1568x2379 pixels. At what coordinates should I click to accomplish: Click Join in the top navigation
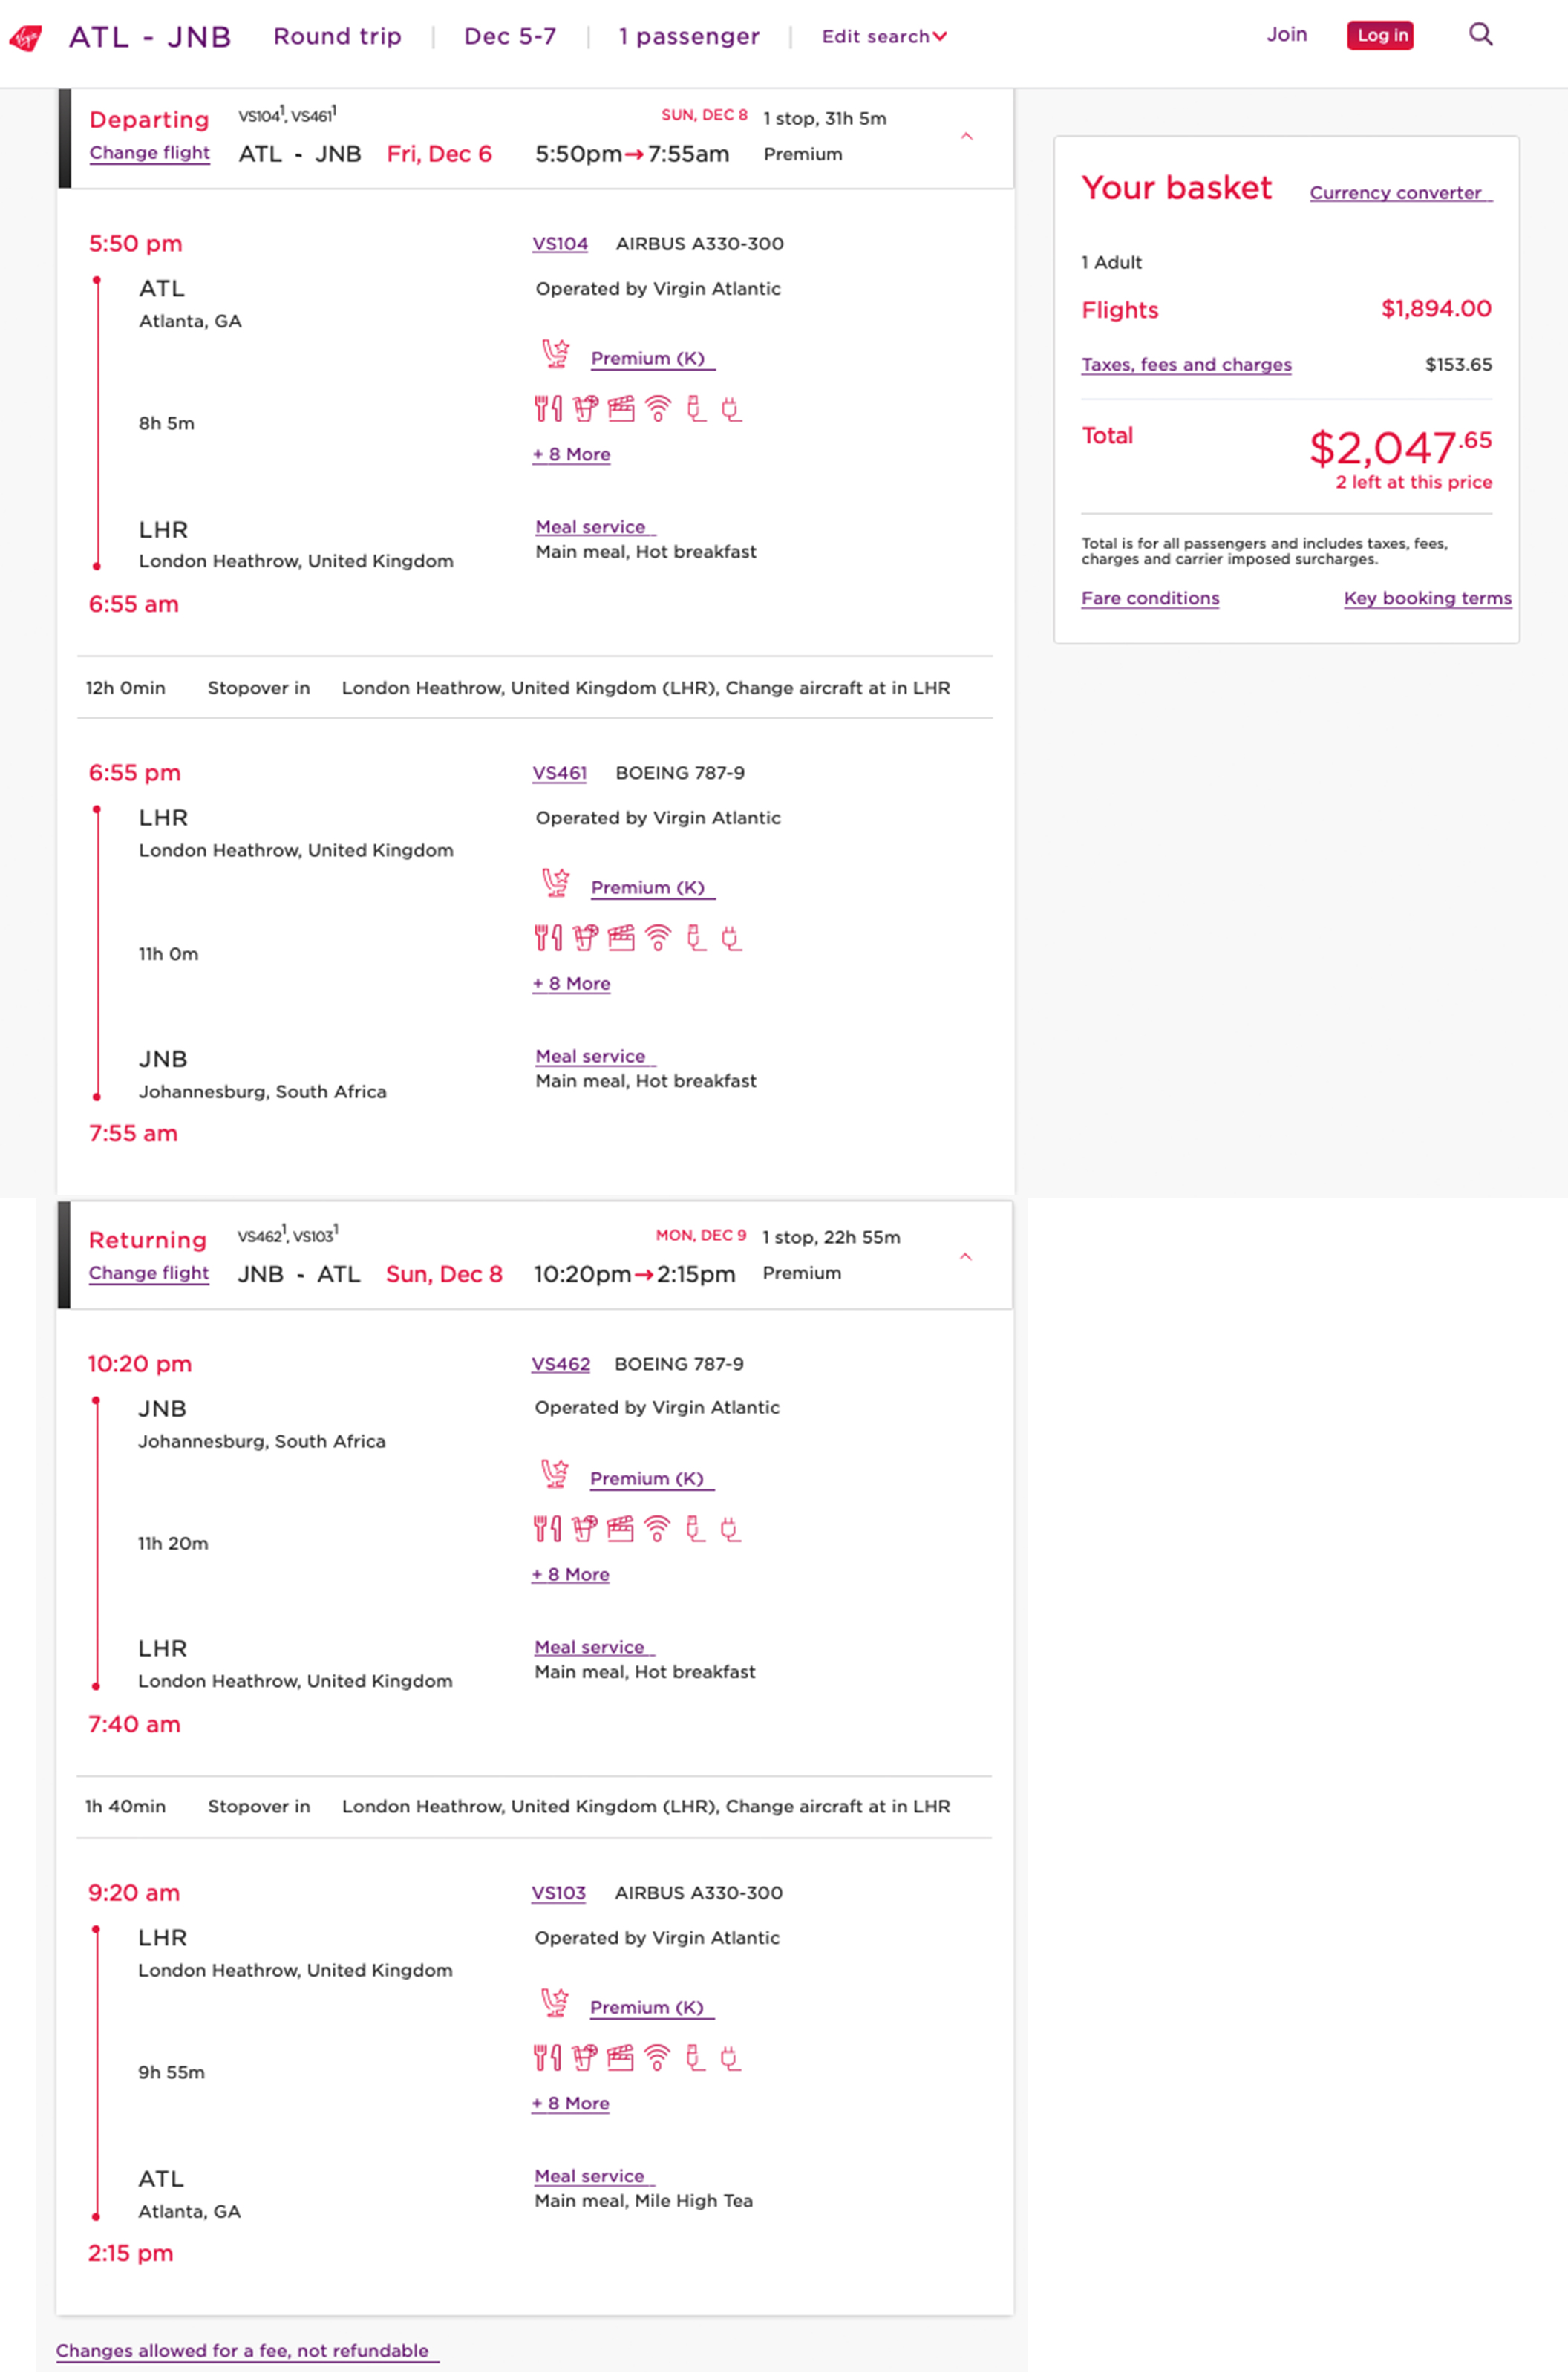tap(1286, 35)
